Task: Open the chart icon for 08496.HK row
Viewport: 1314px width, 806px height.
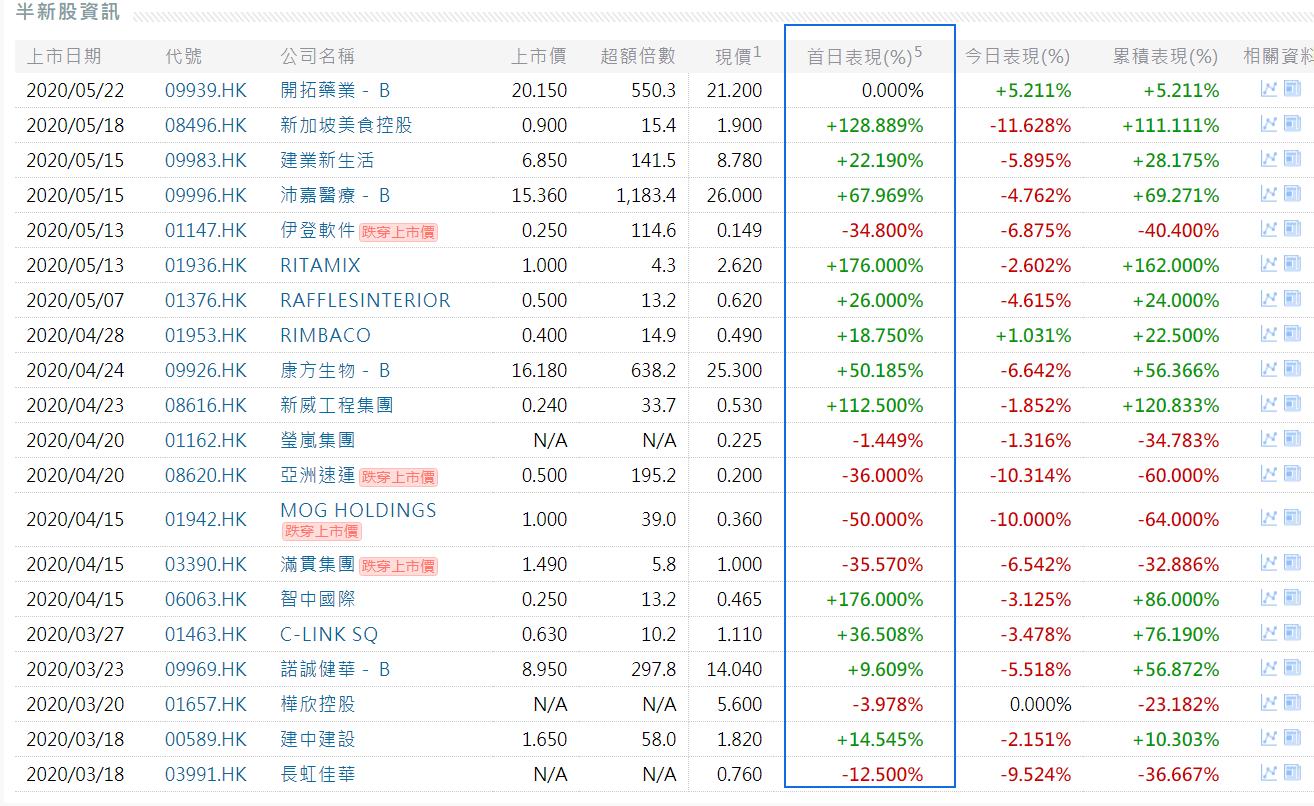Action: tap(1269, 124)
